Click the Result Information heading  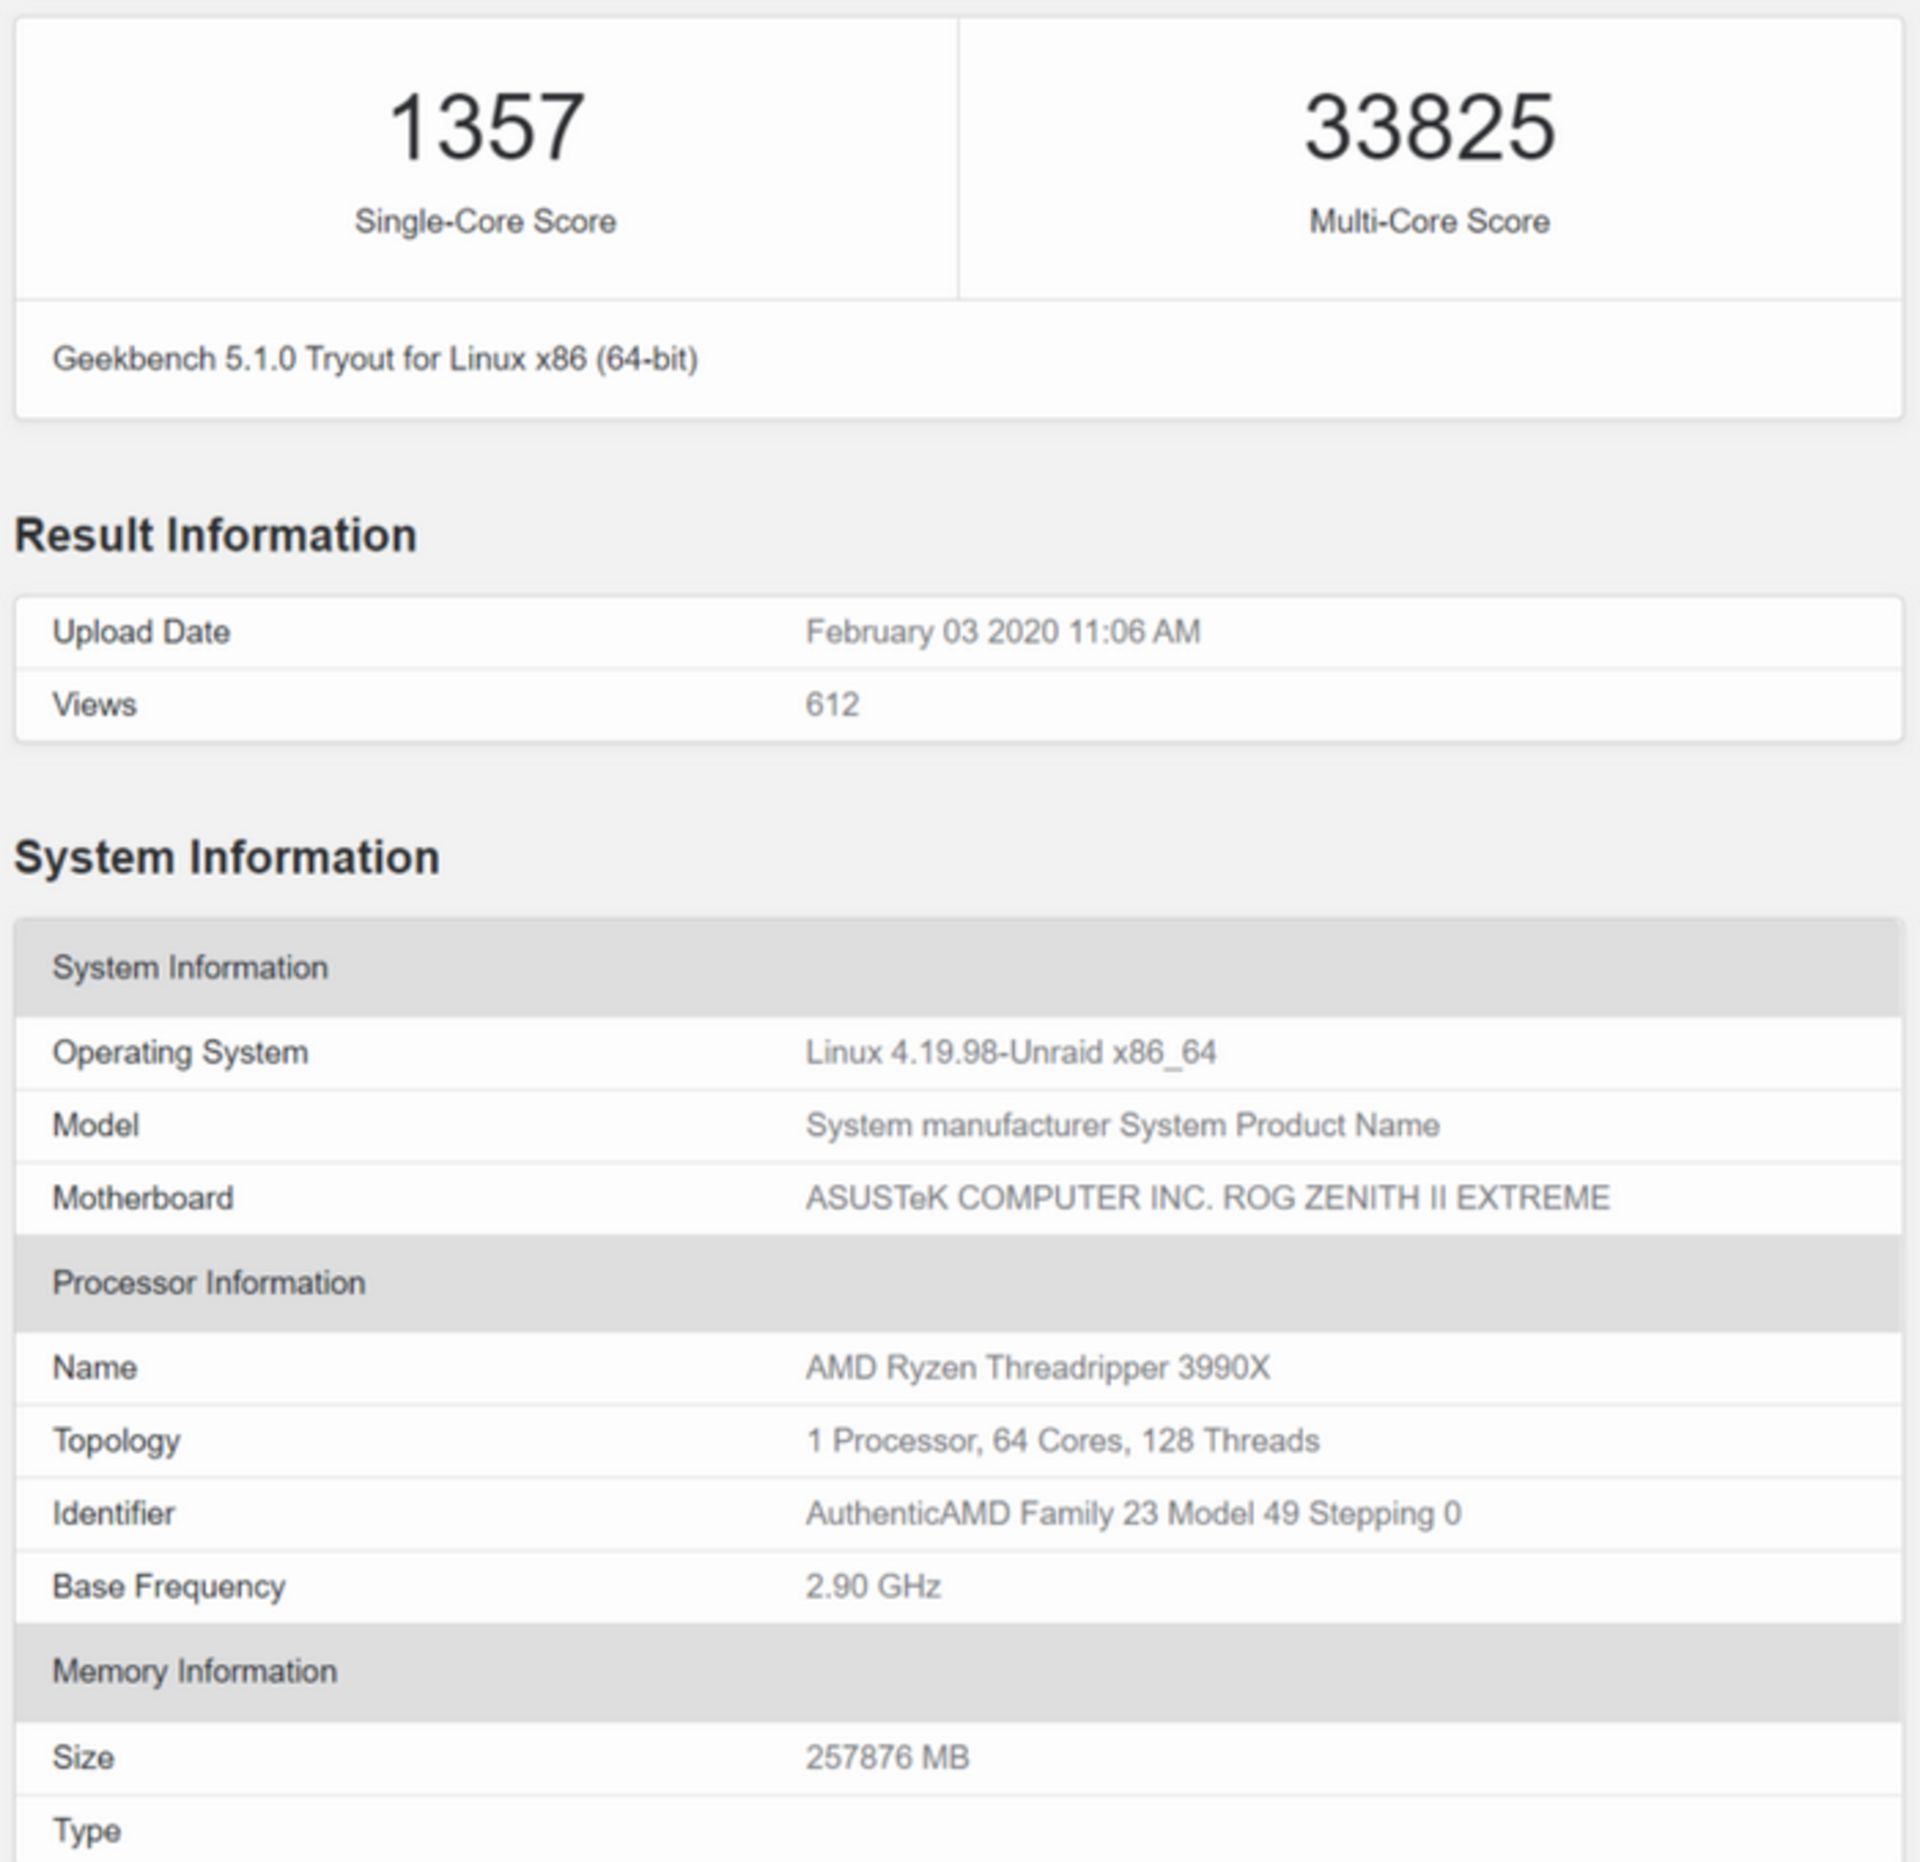coord(216,535)
